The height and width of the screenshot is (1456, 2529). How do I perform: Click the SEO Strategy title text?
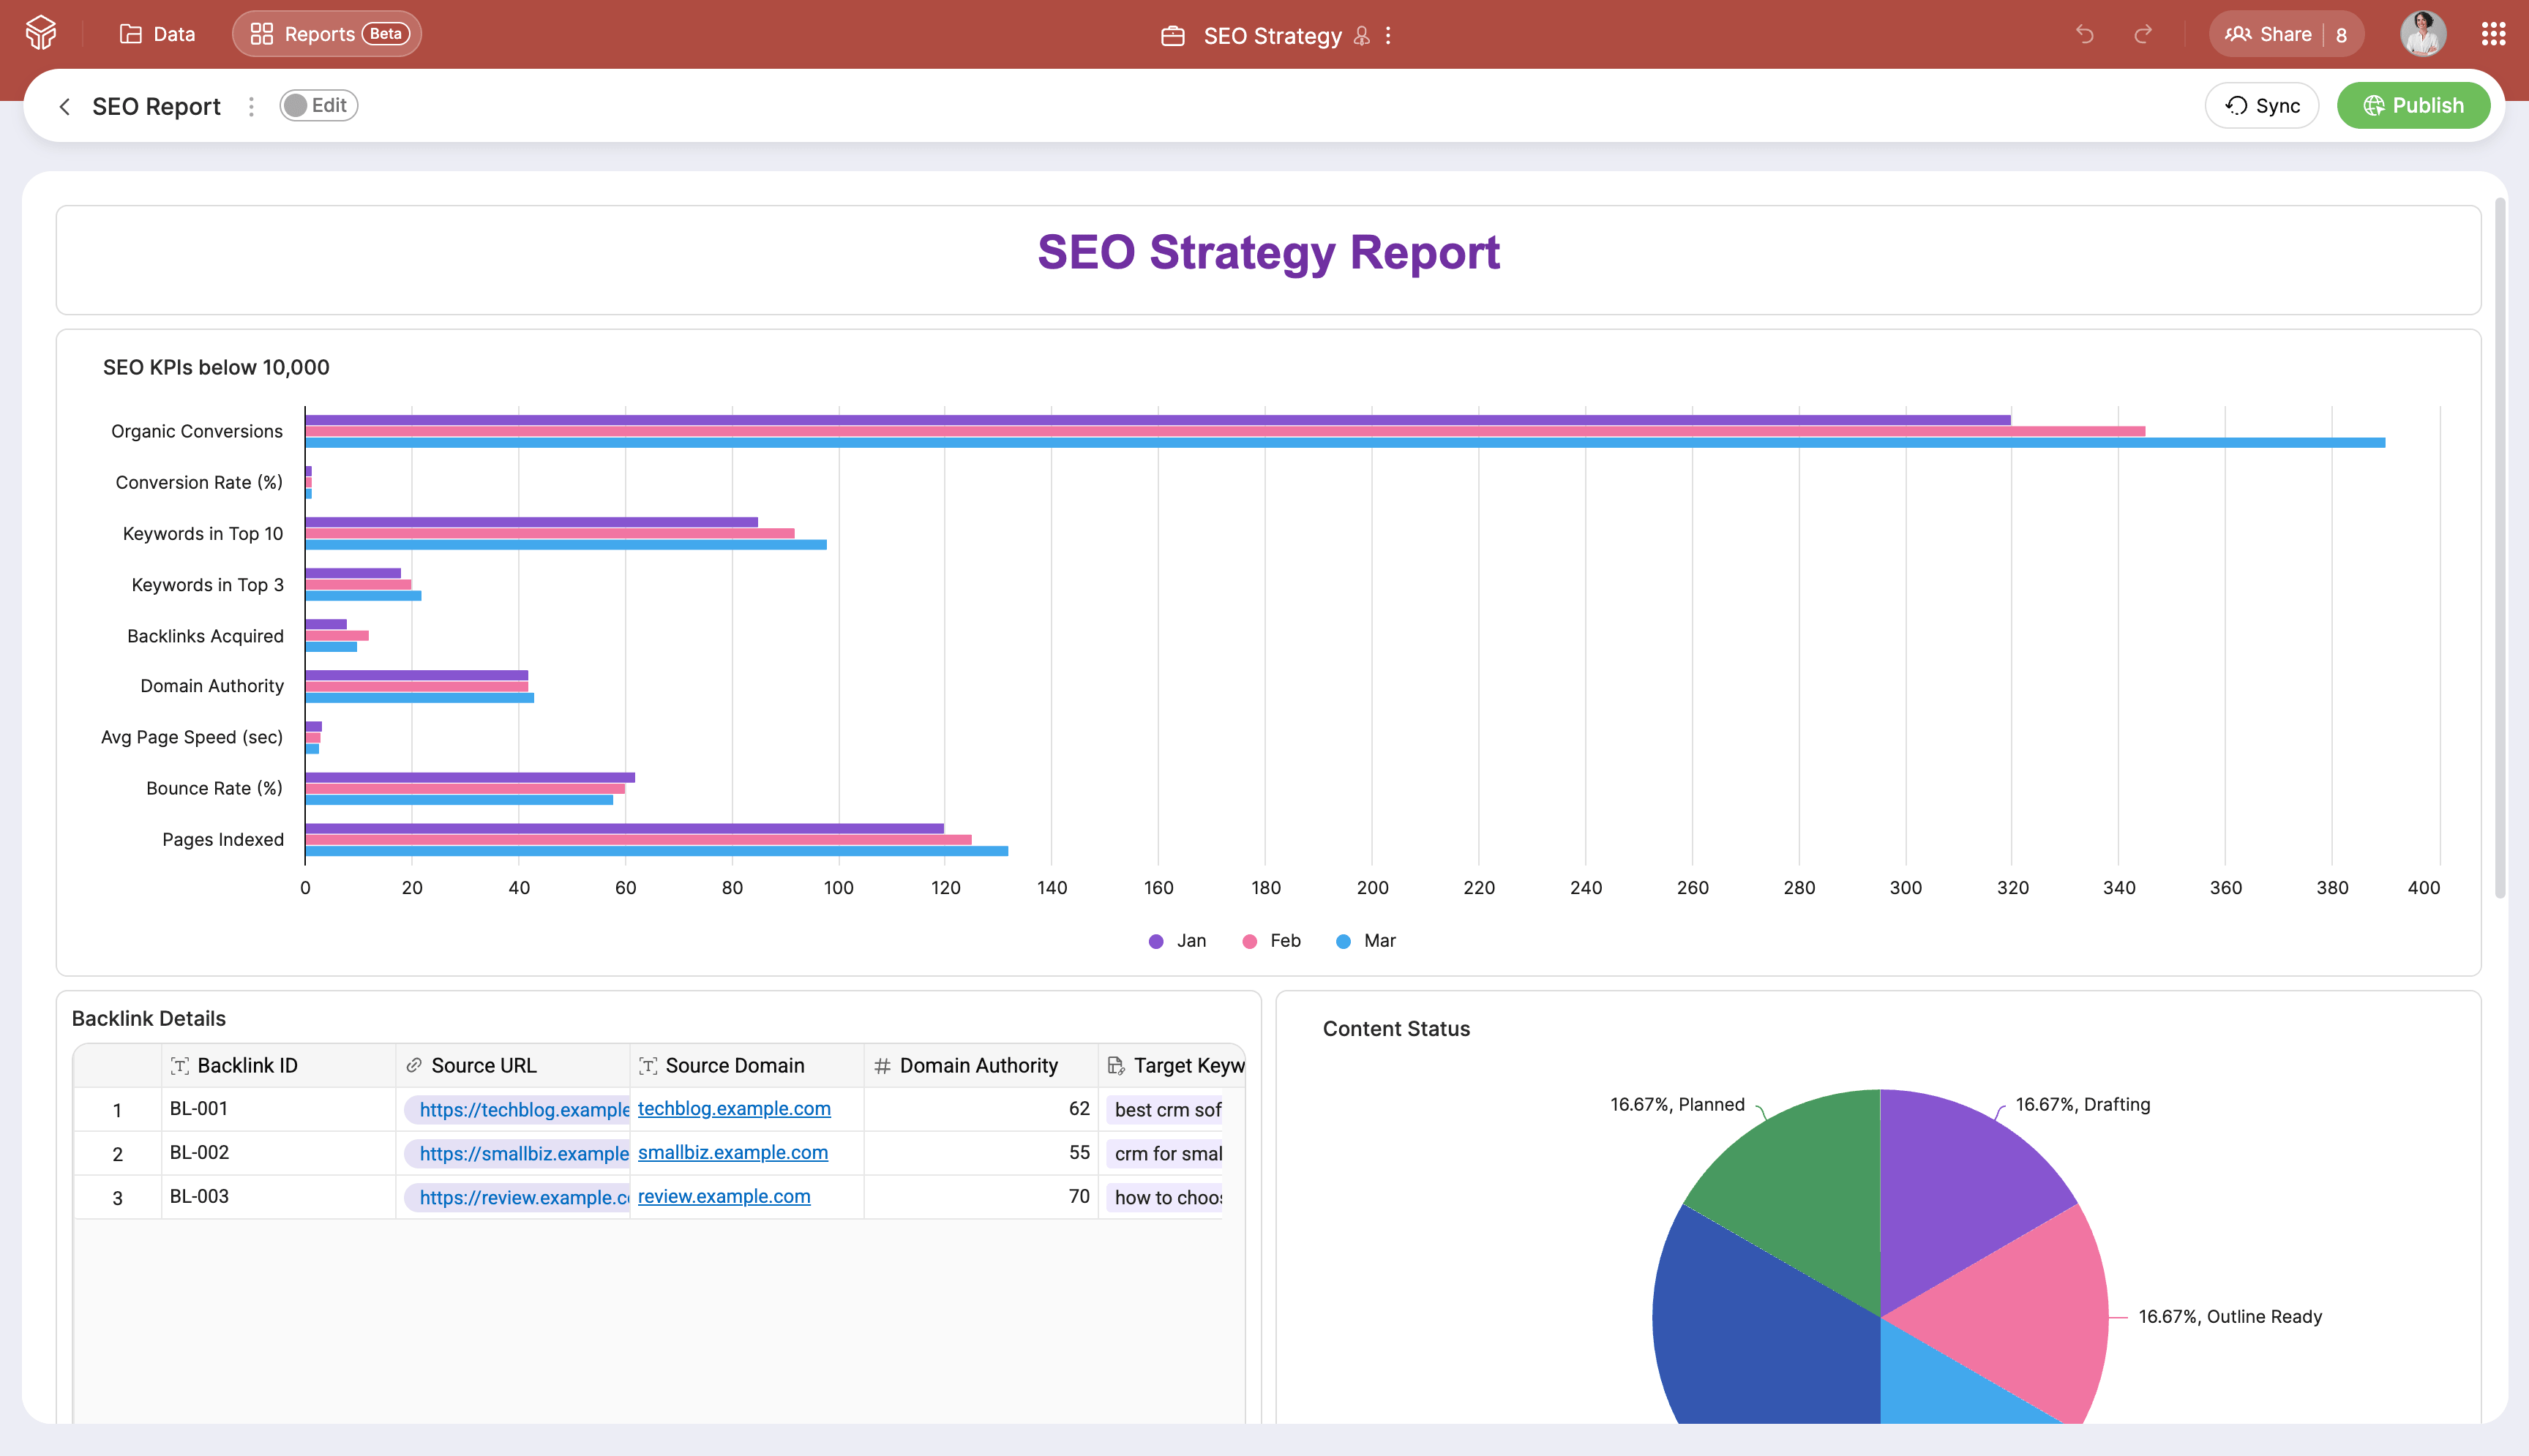[1272, 36]
